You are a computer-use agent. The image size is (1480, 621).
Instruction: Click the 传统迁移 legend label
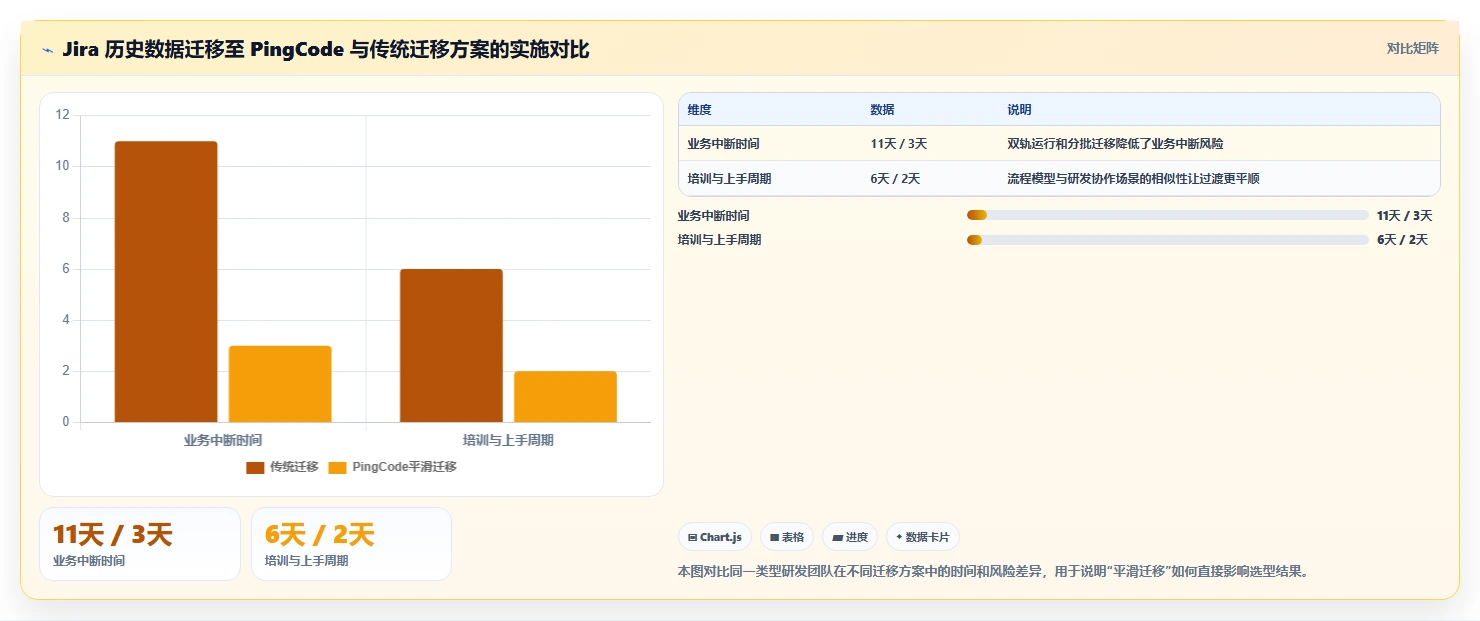pos(294,467)
